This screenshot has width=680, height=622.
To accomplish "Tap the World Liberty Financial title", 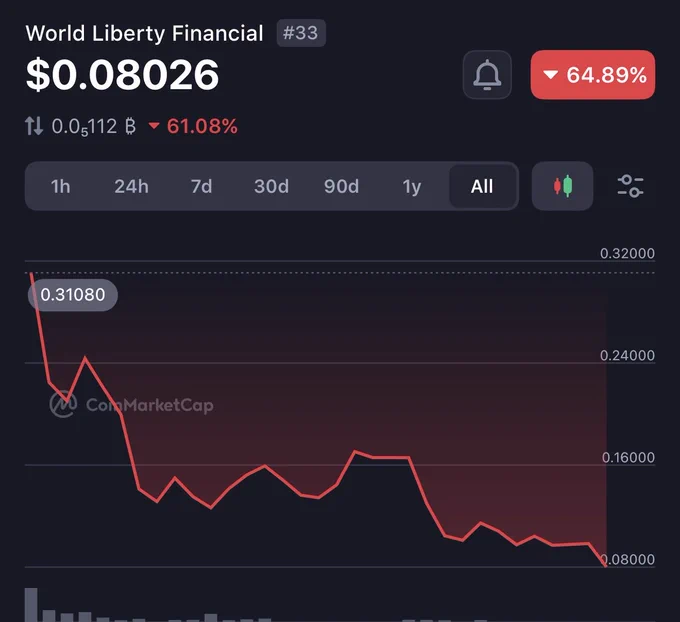I will pos(144,33).
